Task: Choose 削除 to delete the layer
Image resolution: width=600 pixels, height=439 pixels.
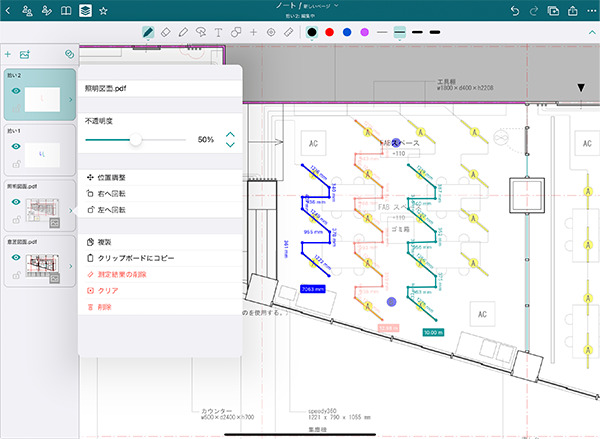Action: [x=160, y=307]
